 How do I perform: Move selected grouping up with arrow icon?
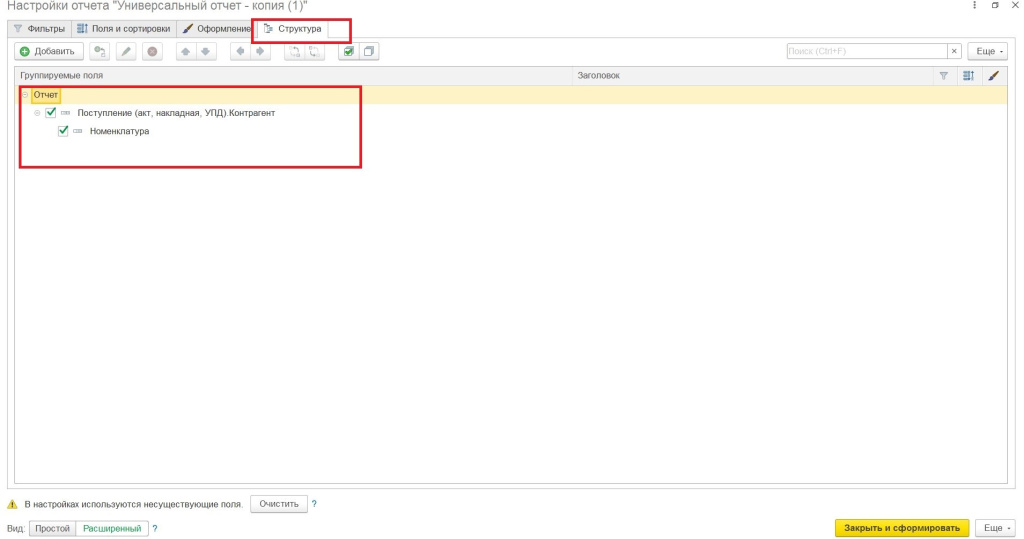point(186,51)
